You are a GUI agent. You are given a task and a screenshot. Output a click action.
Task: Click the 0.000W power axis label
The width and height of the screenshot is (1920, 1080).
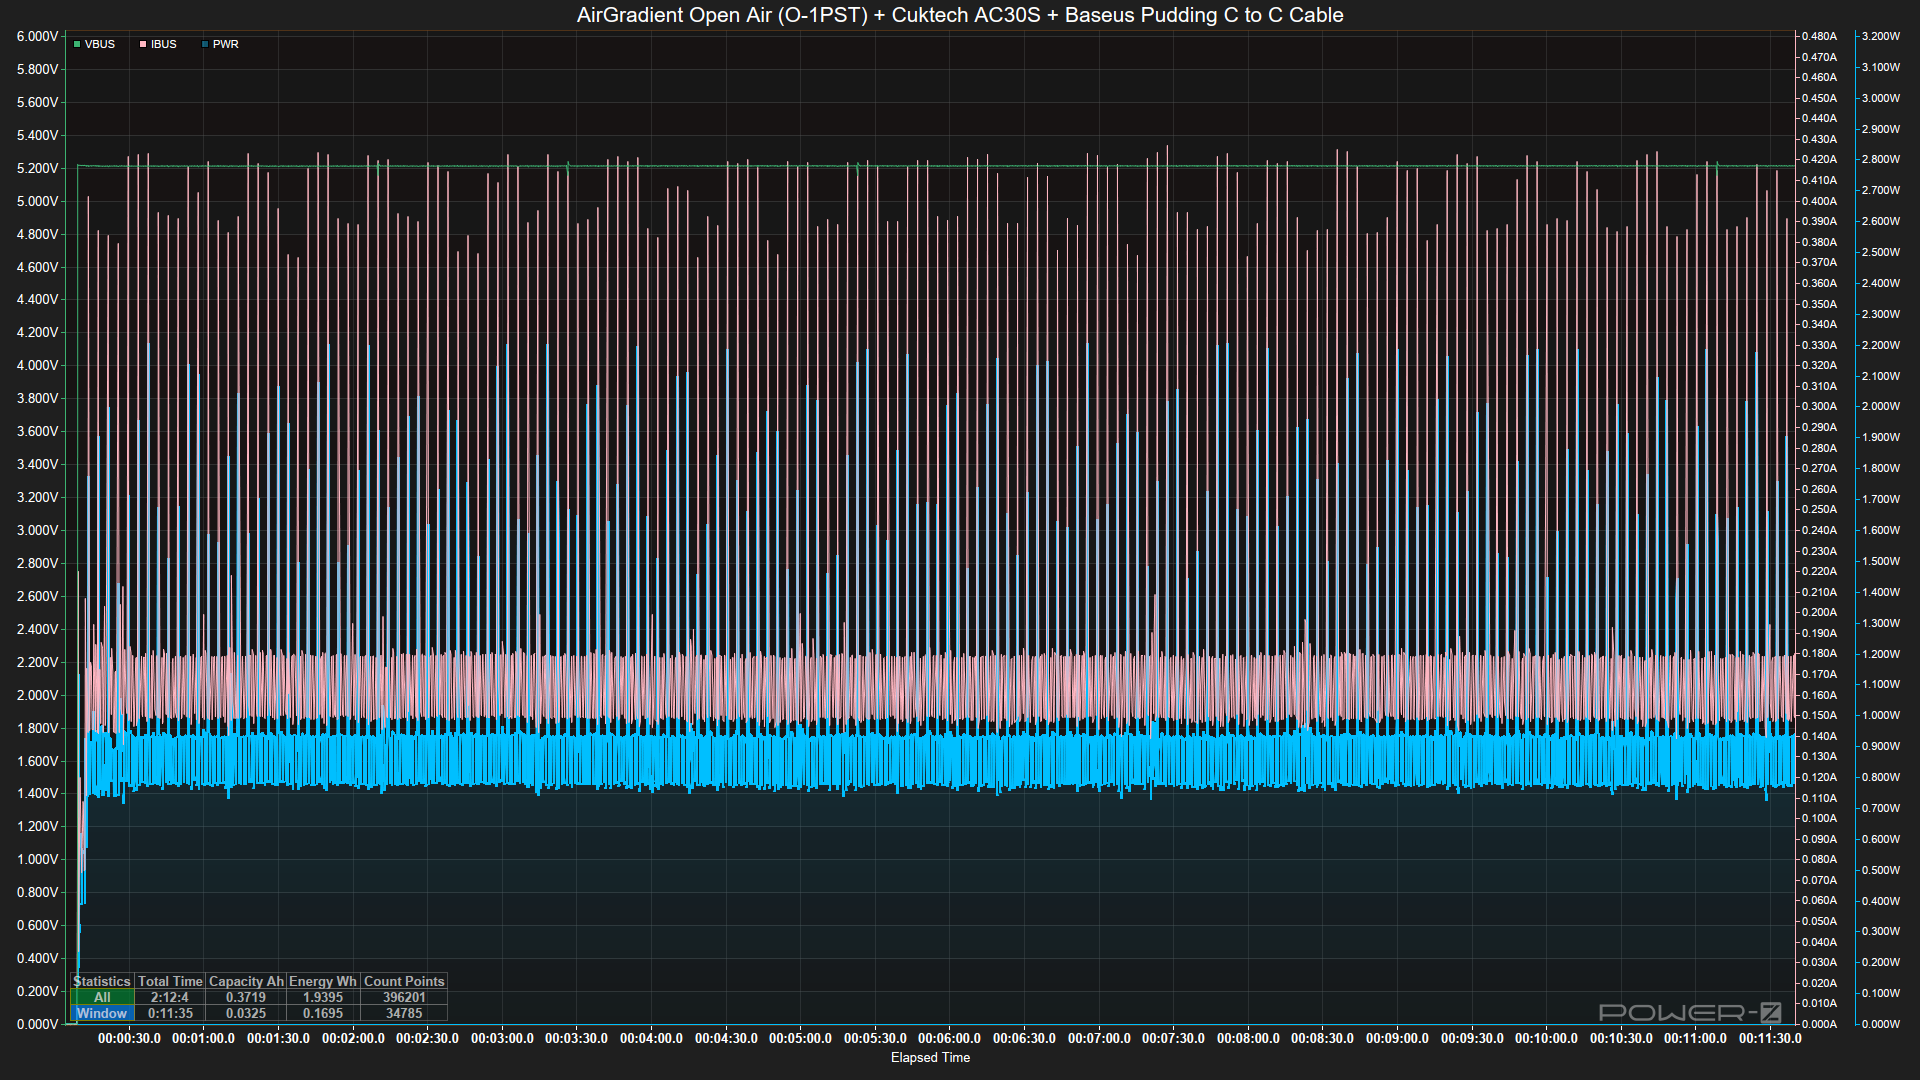click(1881, 1024)
